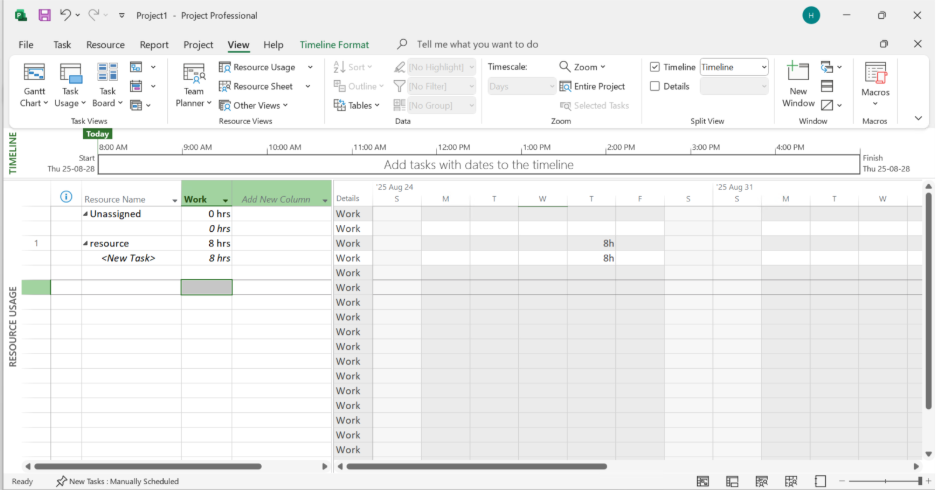Open the Resource Sheet dropdown arrow
This screenshot has height=490, width=936.
(308, 86)
